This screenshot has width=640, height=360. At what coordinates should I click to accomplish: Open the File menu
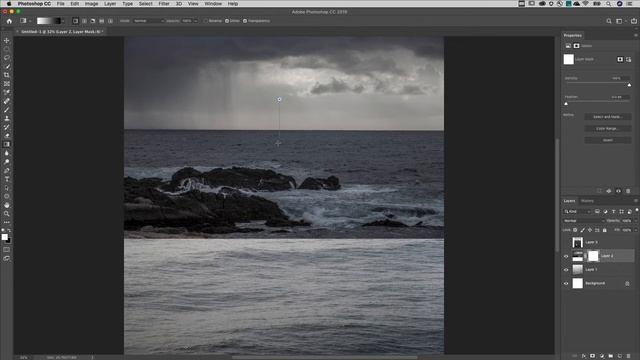coord(61,4)
